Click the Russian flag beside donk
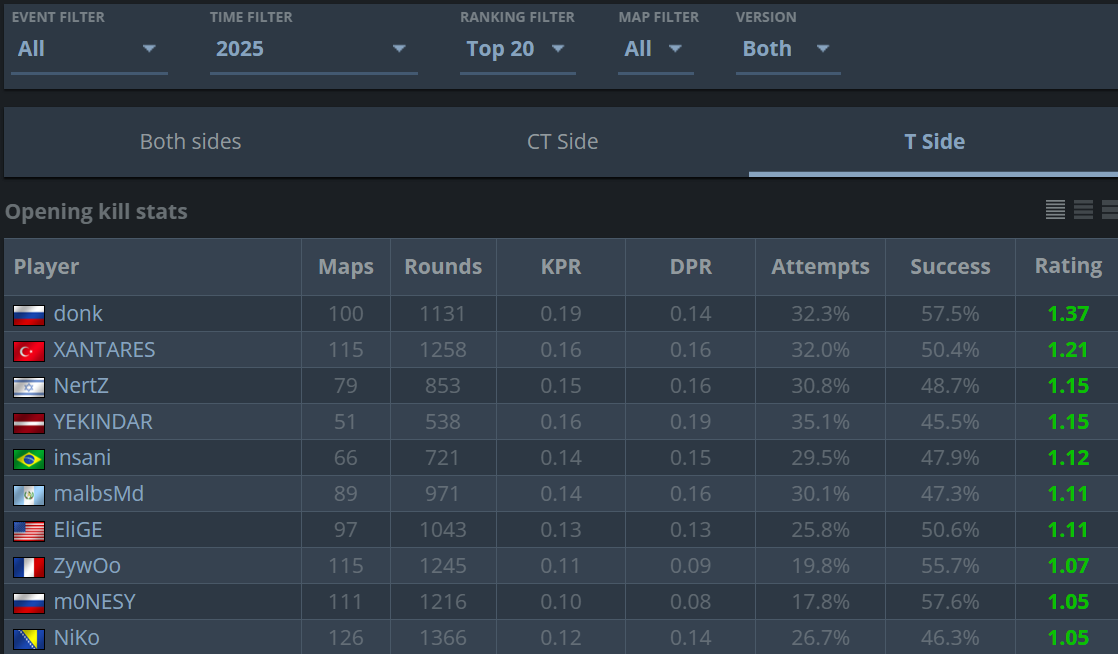Screen dimensions: 1118x654 29,315
